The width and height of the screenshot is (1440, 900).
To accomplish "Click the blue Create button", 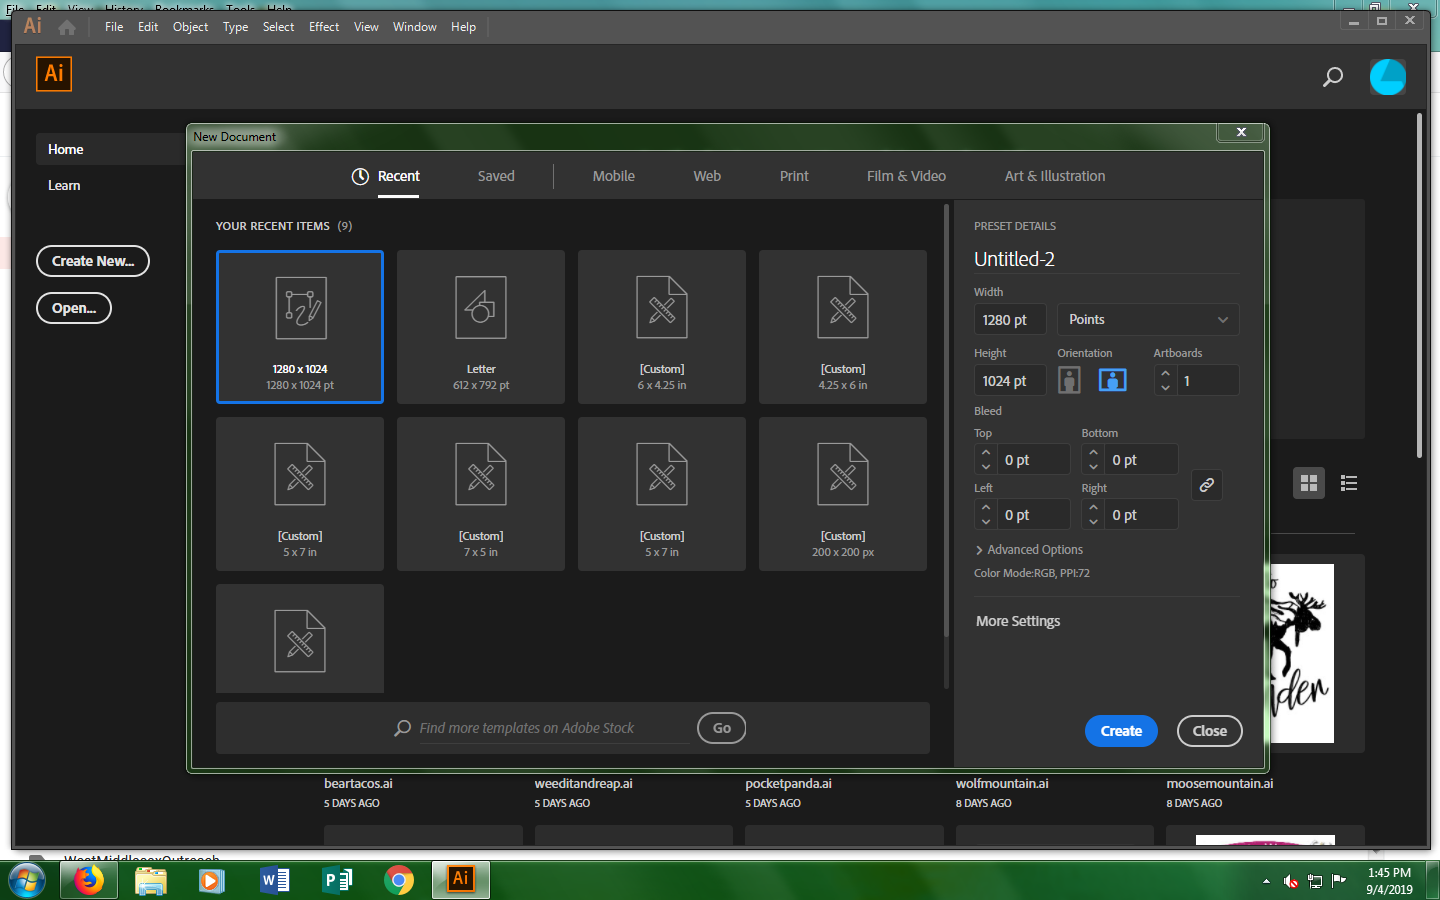I will [x=1121, y=731].
